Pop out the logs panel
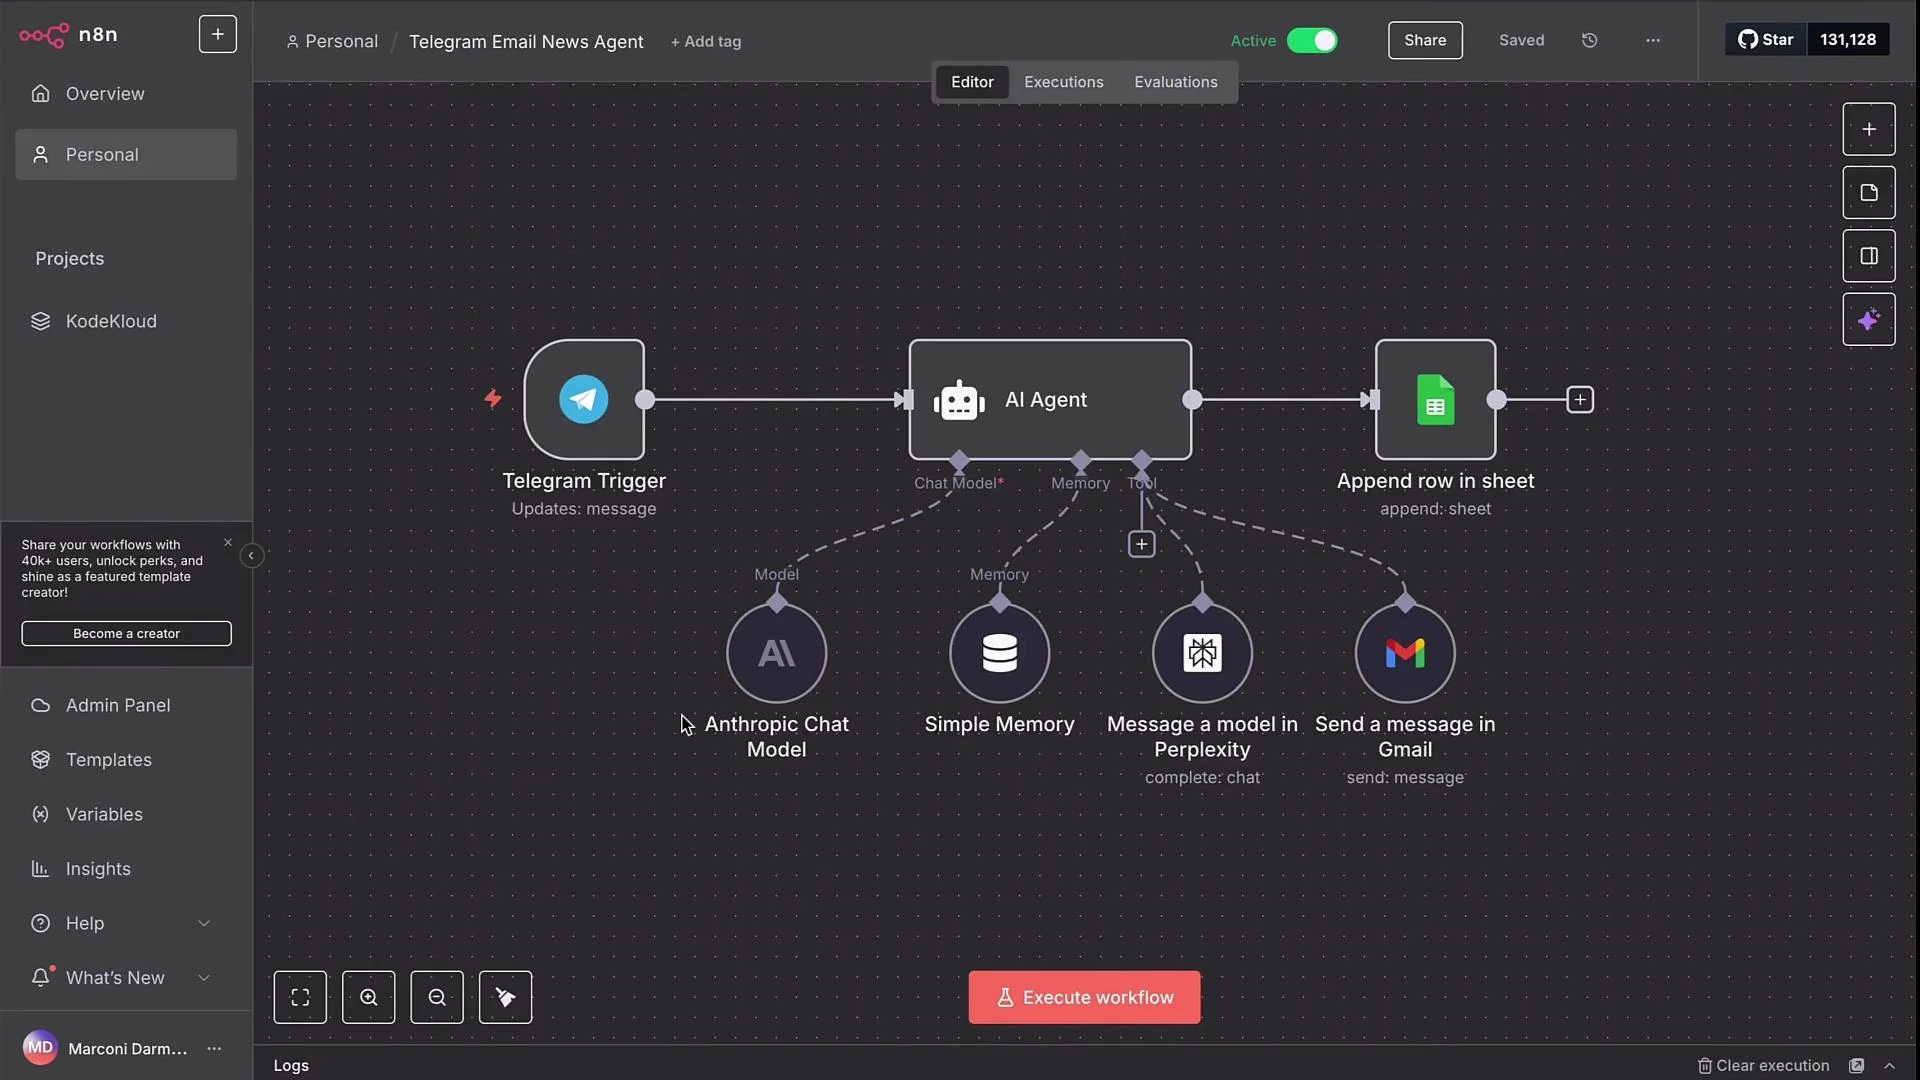The height and width of the screenshot is (1080, 1920). tap(1857, 1066)
